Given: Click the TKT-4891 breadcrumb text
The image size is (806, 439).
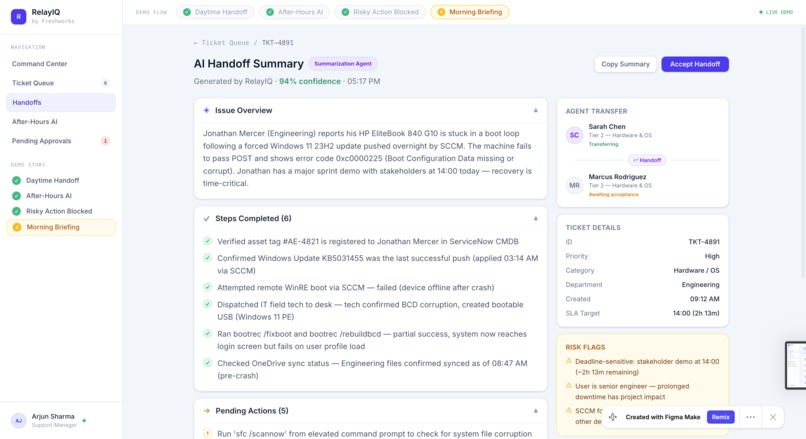Looking at the screenshot, I should tap(278, 43).
